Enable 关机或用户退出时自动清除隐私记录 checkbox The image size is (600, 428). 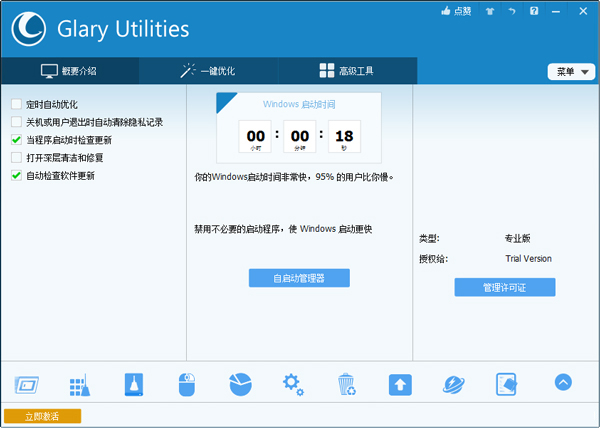click(16, 122)
